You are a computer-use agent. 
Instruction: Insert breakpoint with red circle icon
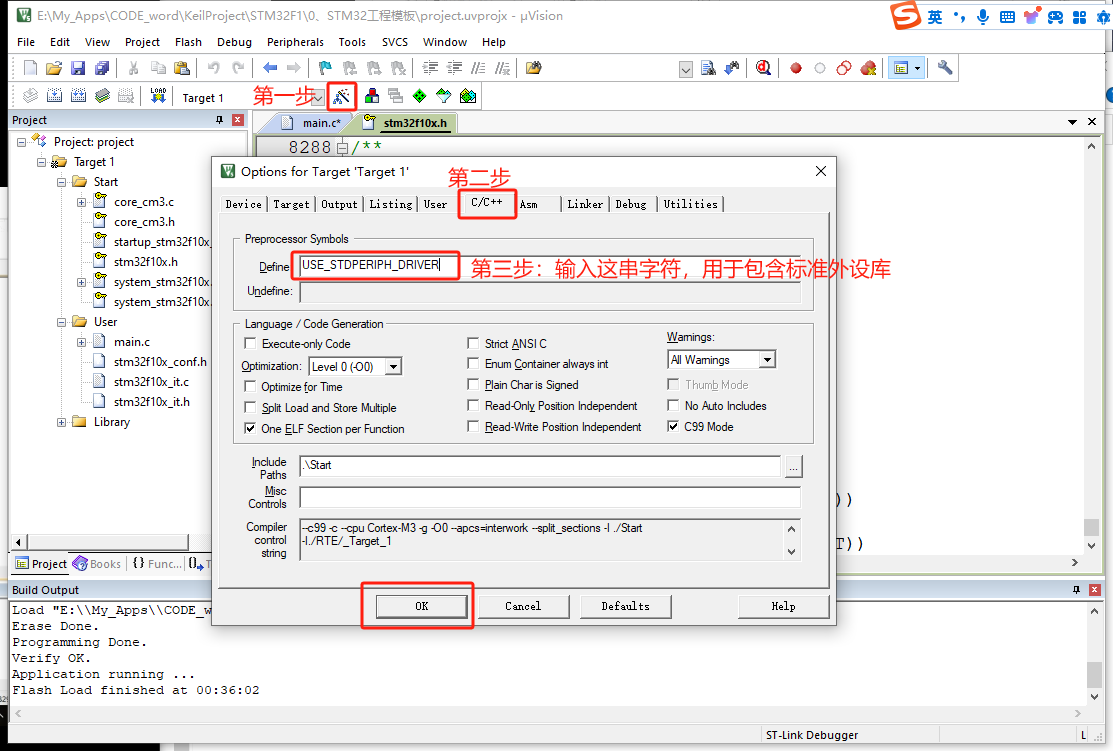(x=796, y=68)
